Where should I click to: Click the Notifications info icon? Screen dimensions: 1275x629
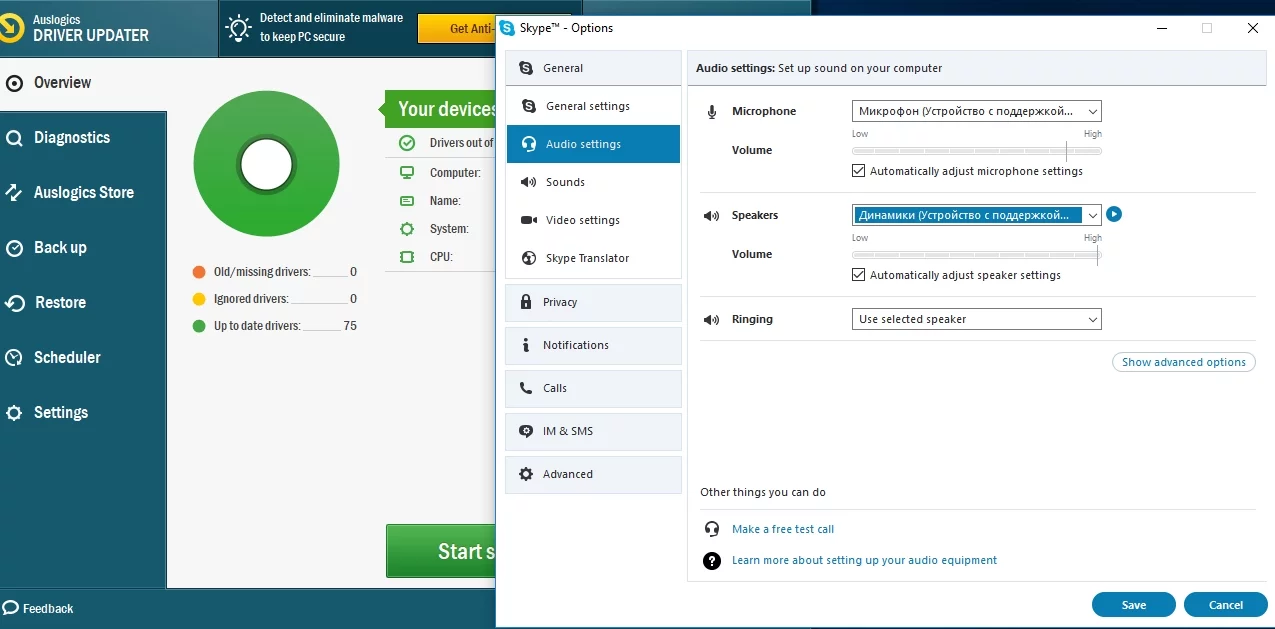[x=526, y=345]
